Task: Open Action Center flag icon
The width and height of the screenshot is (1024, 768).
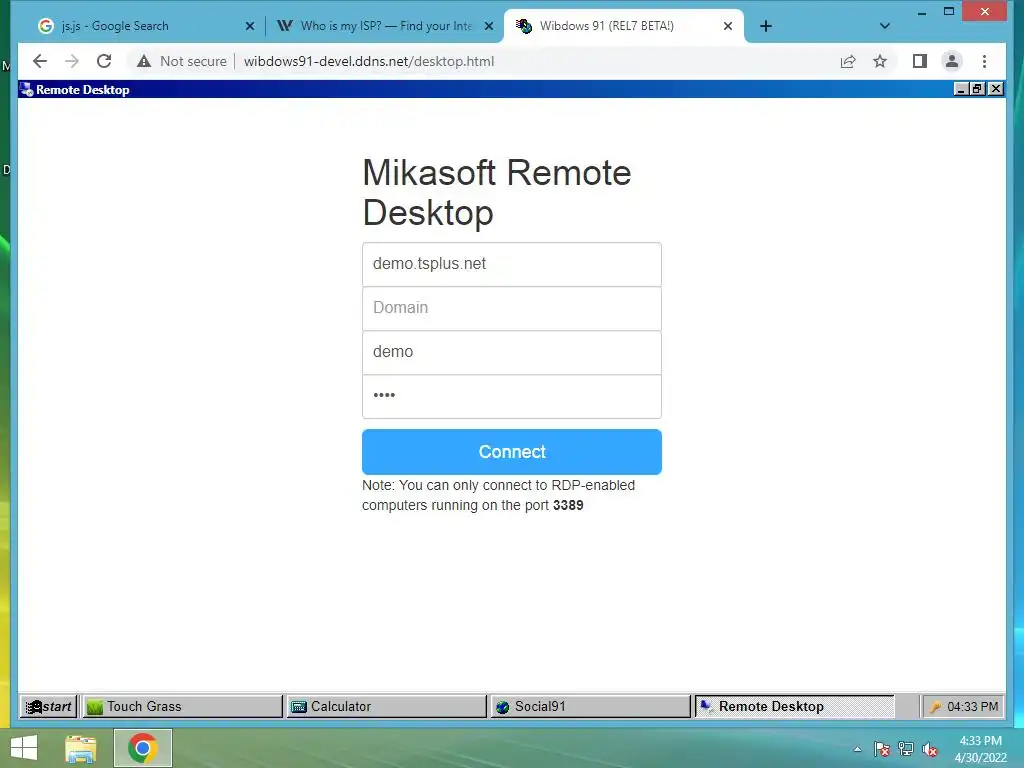Action: [882, 749]
